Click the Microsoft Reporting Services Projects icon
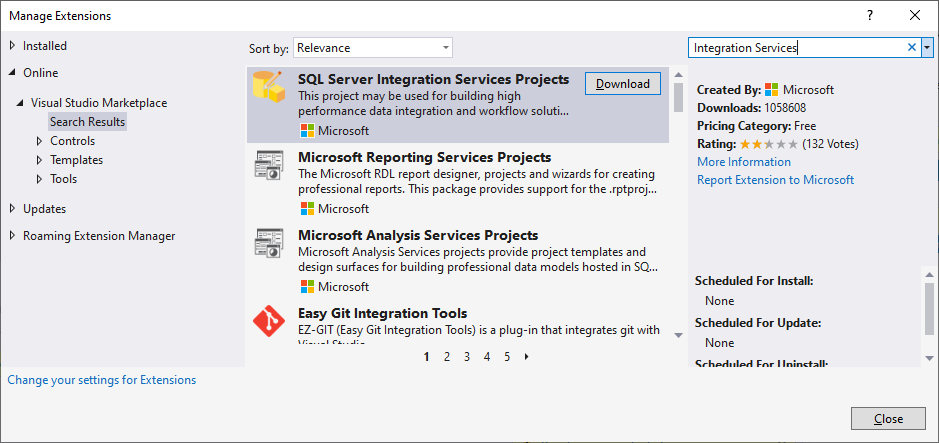Viewport: 939px width, 443px height. 269,167
